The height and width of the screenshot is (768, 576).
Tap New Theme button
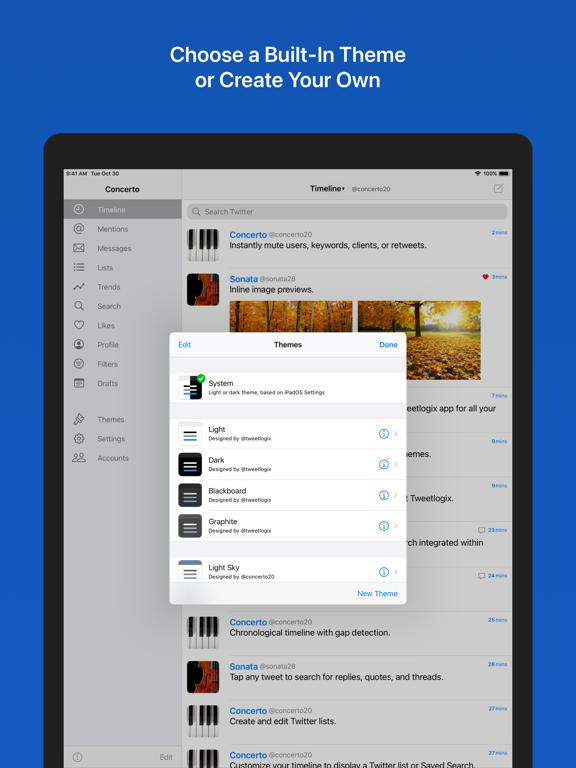378,593
